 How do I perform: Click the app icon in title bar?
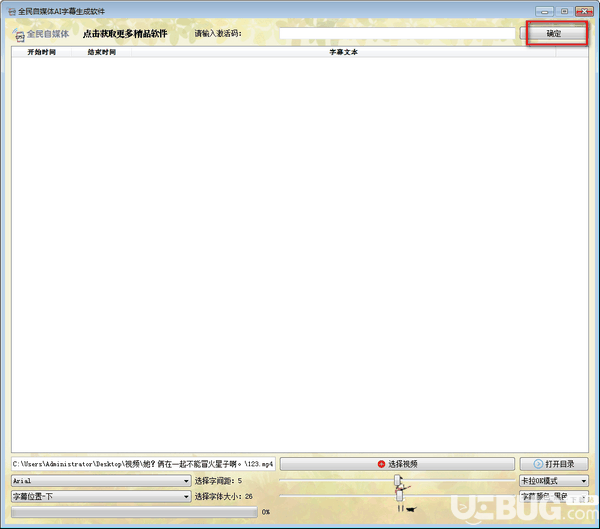[x=12, y=11]
